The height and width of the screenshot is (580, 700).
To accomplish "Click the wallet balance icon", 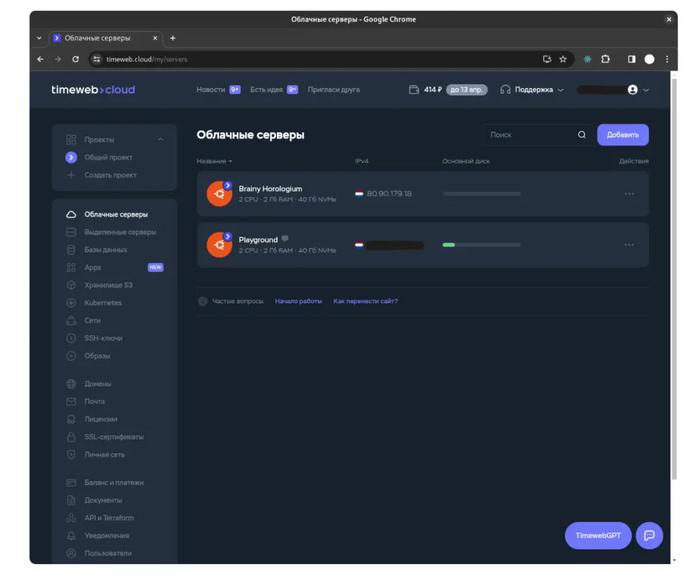I will coord(414,90).
